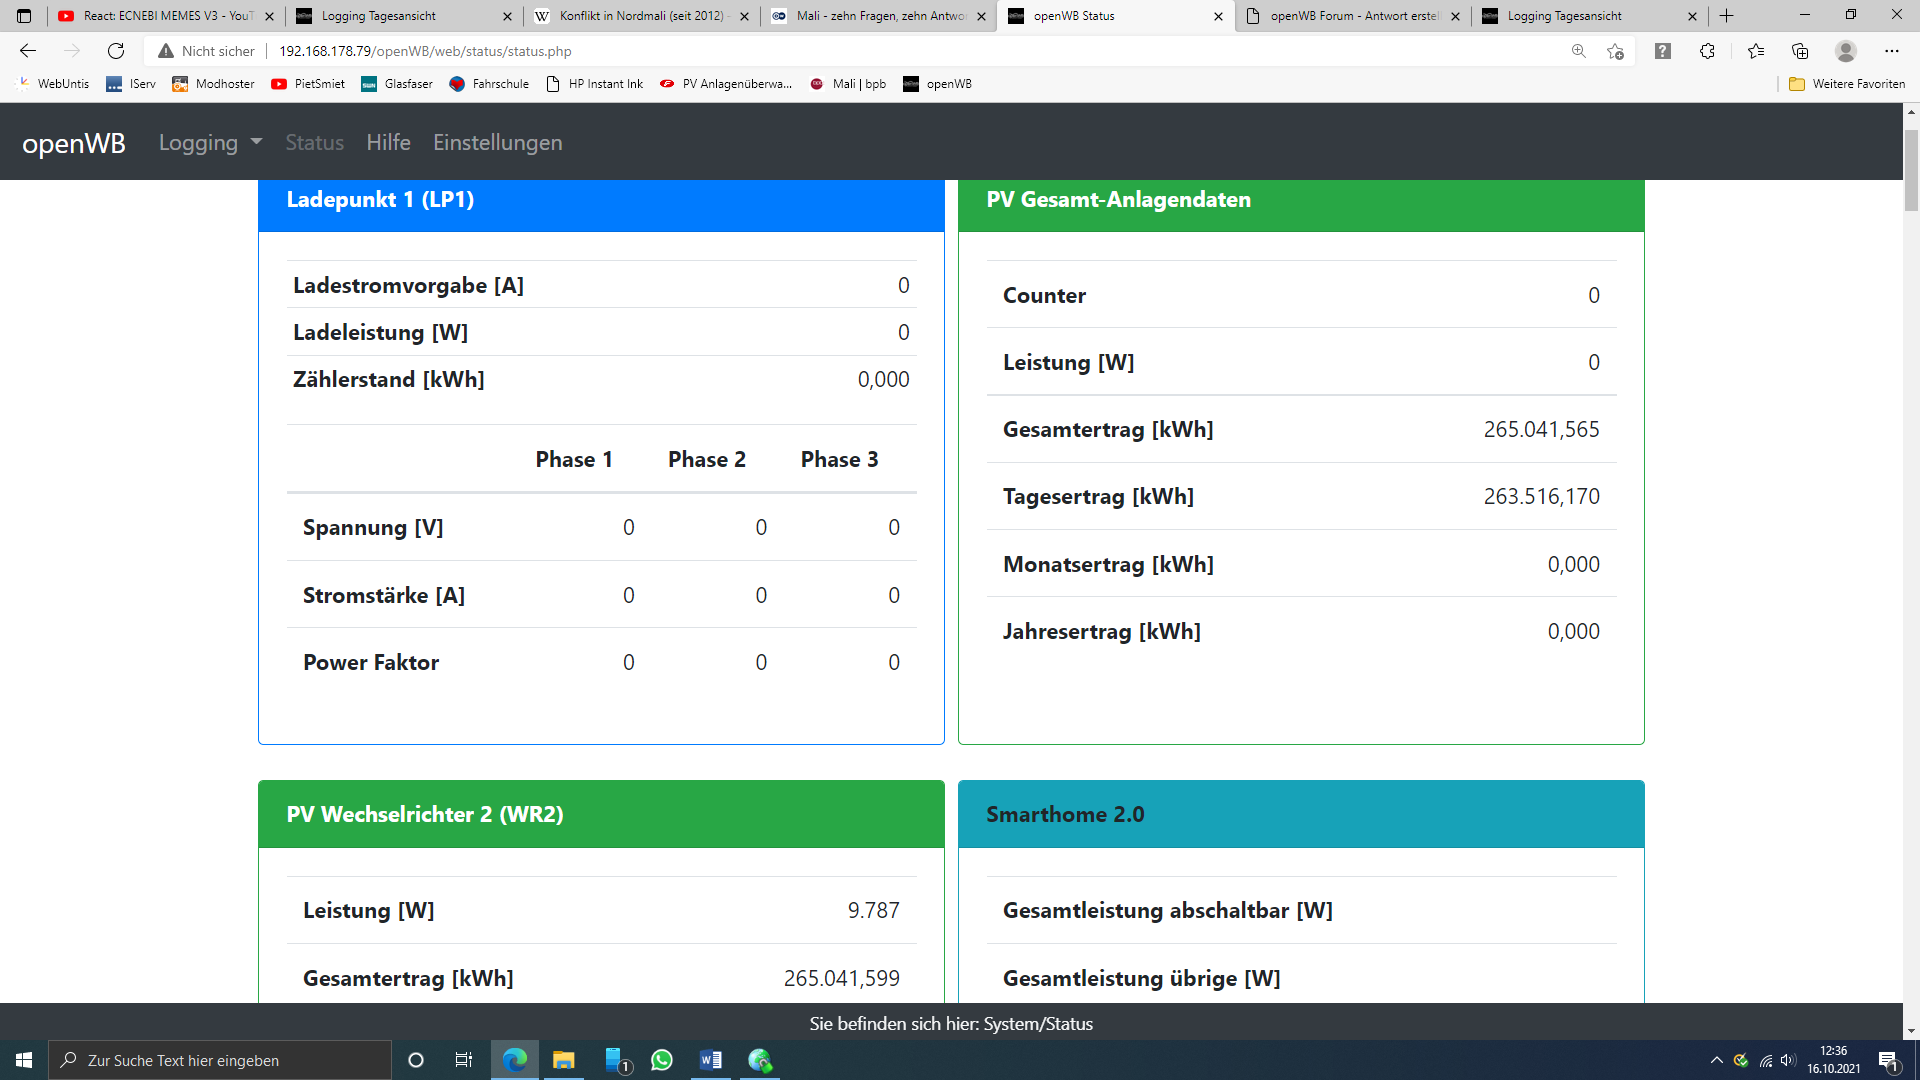Show hidden system tray icons chevron
Image resolution: width=1920 pixels, height=1080 pixels.
[x=1716, y=1060]
